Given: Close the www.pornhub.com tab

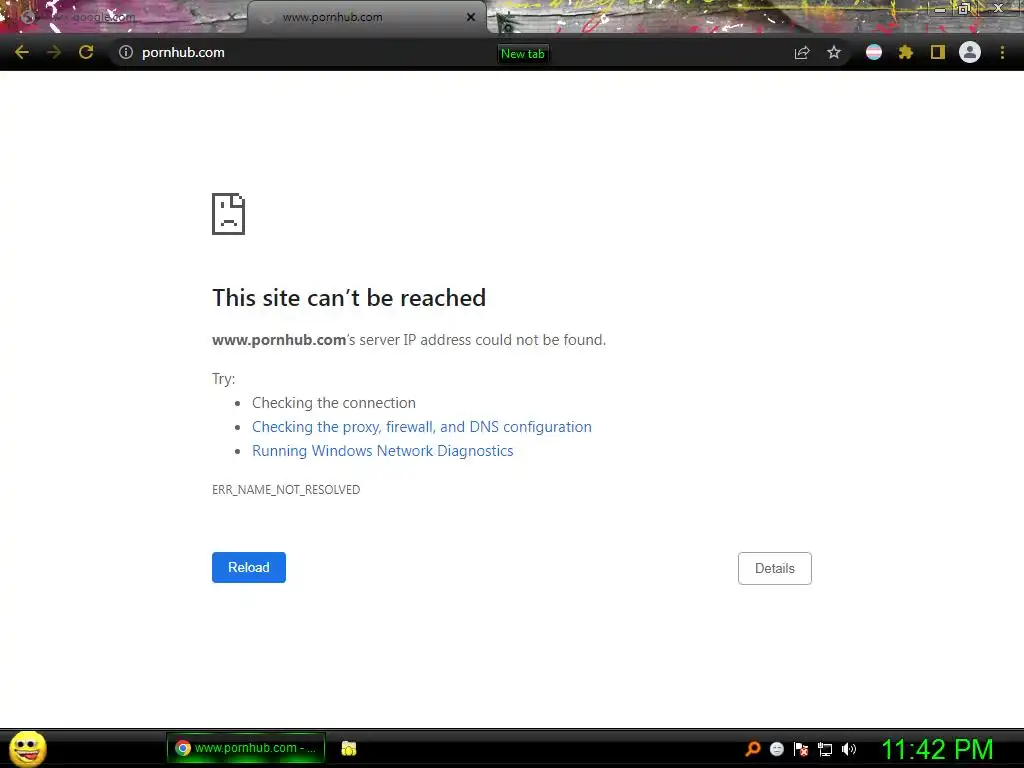Looking at the screenshot, I should pyautogui.click(x=471, y=17).
